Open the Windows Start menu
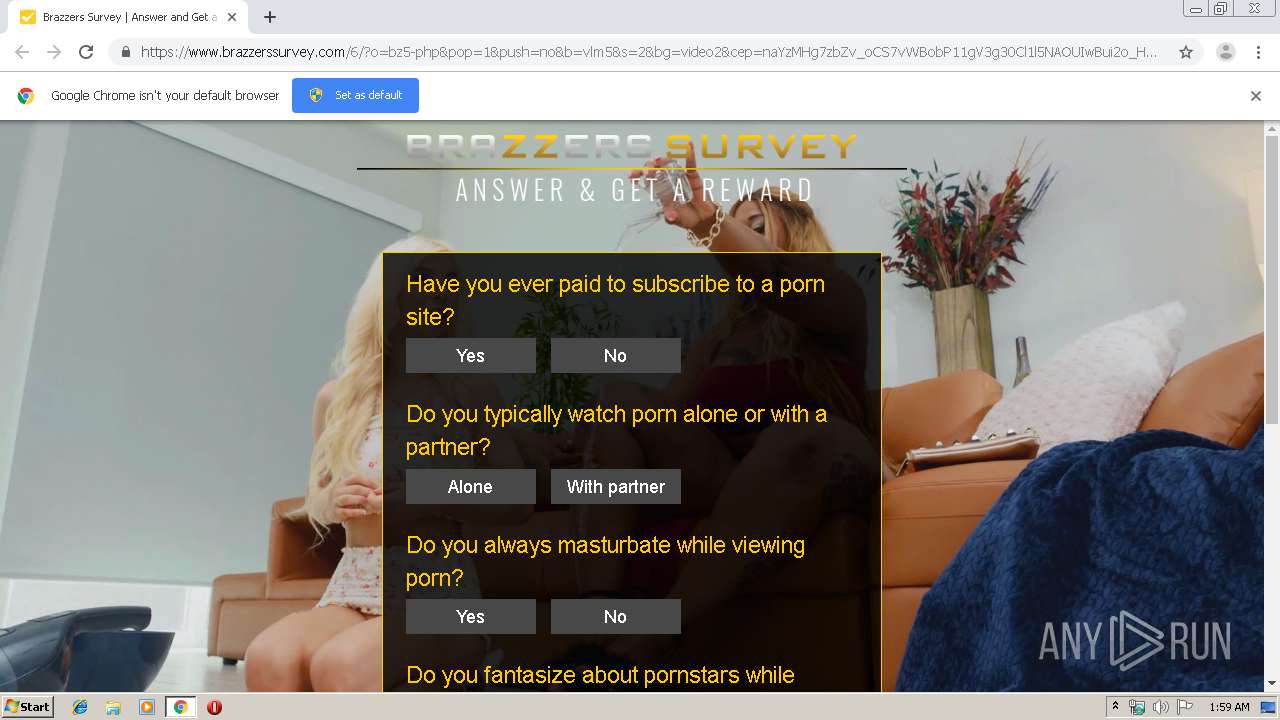 tap(27, 707)
